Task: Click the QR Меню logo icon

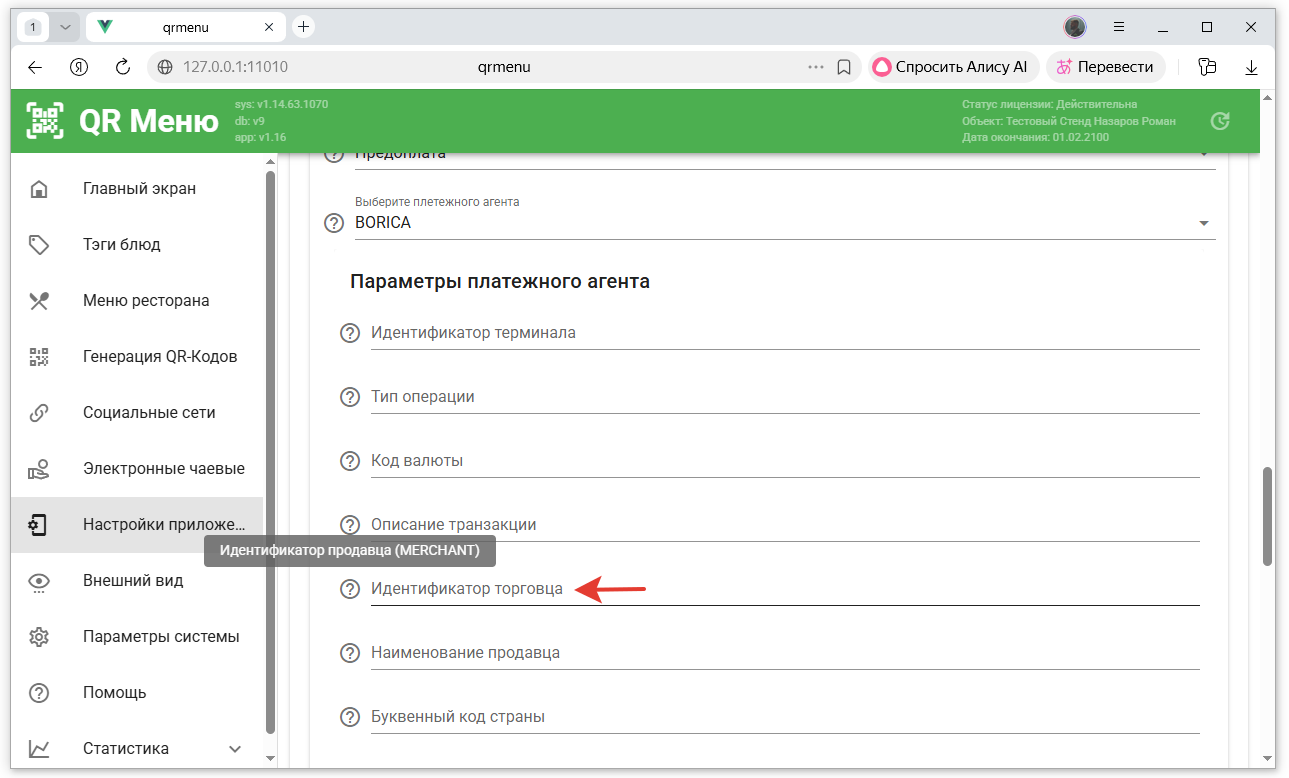Action: (45, 121)
